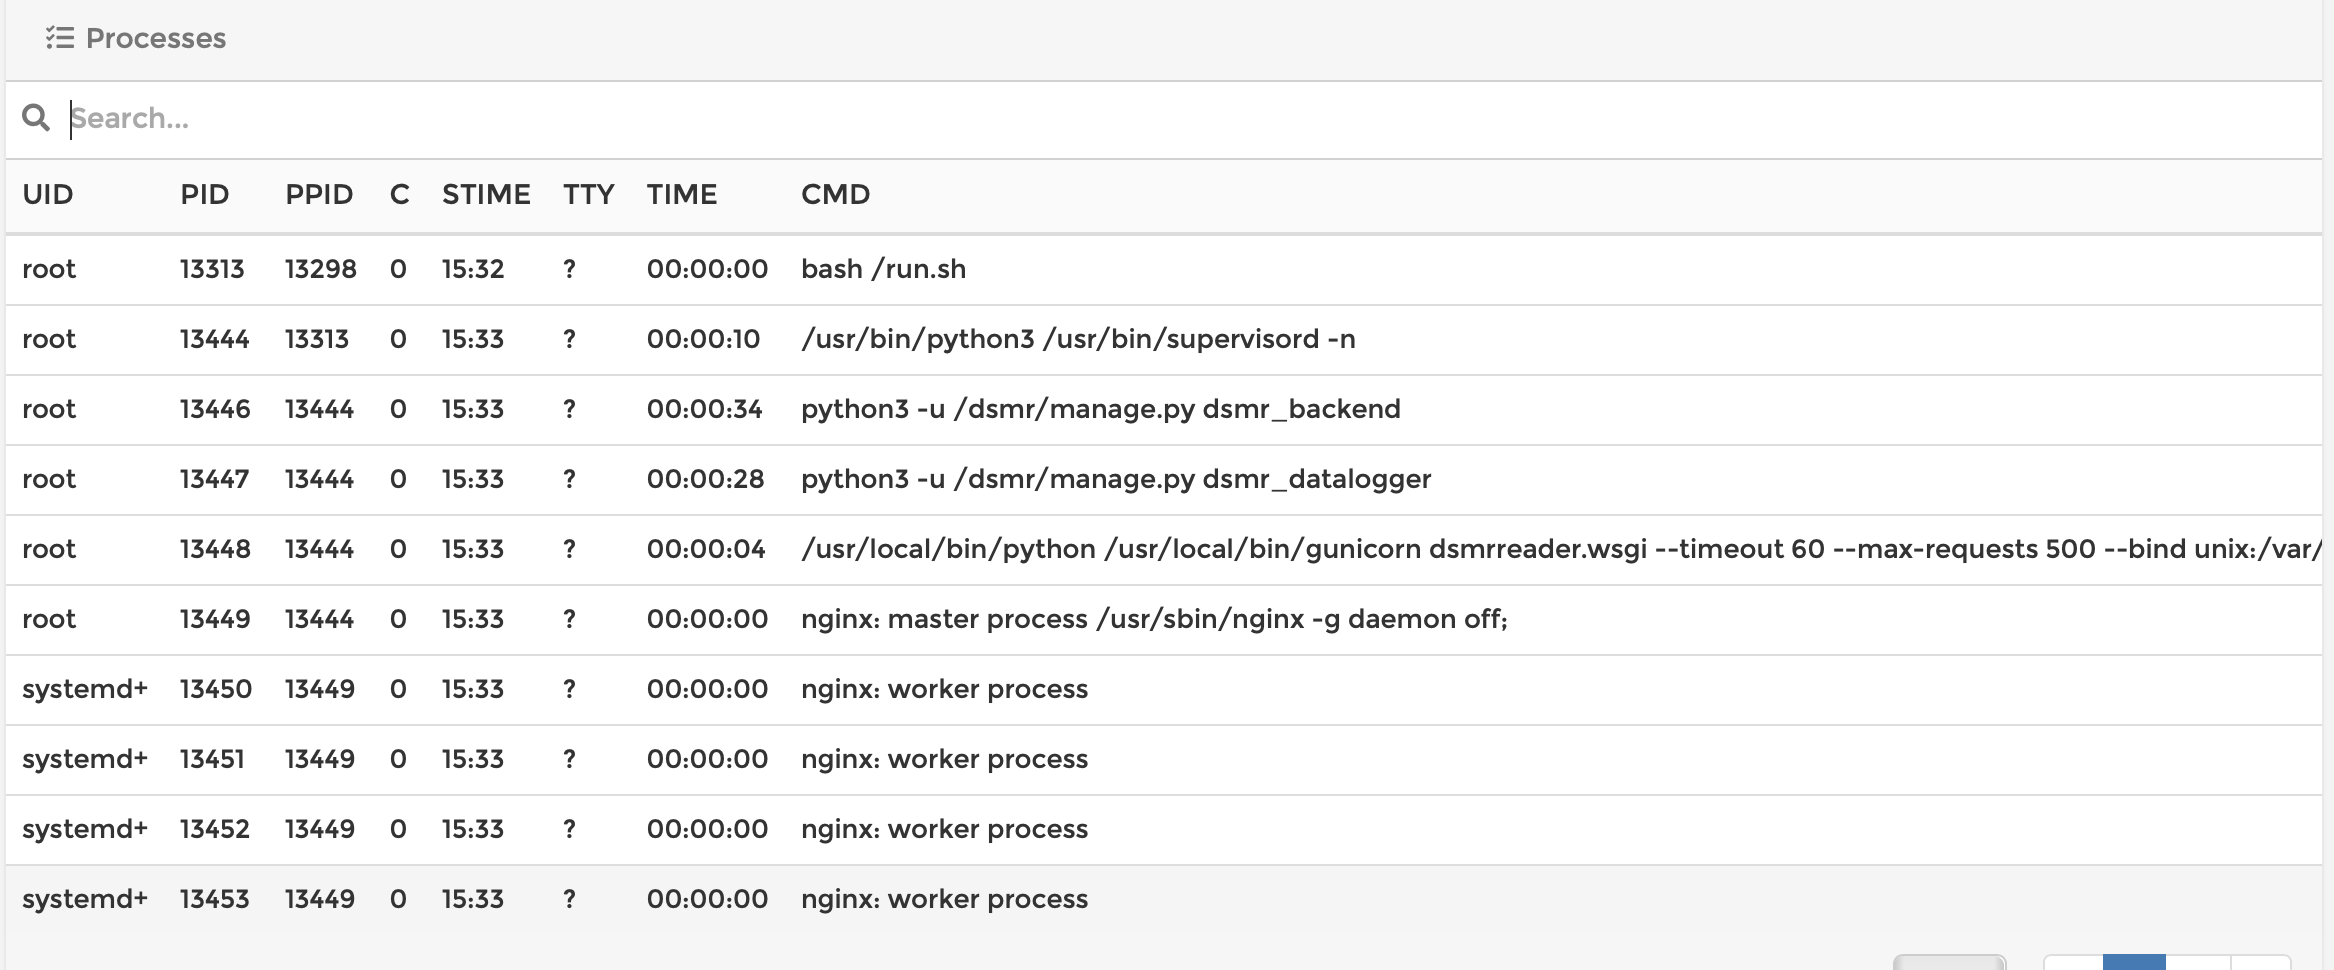
Task: Sort the table by C column
Action: pos(399,195)
